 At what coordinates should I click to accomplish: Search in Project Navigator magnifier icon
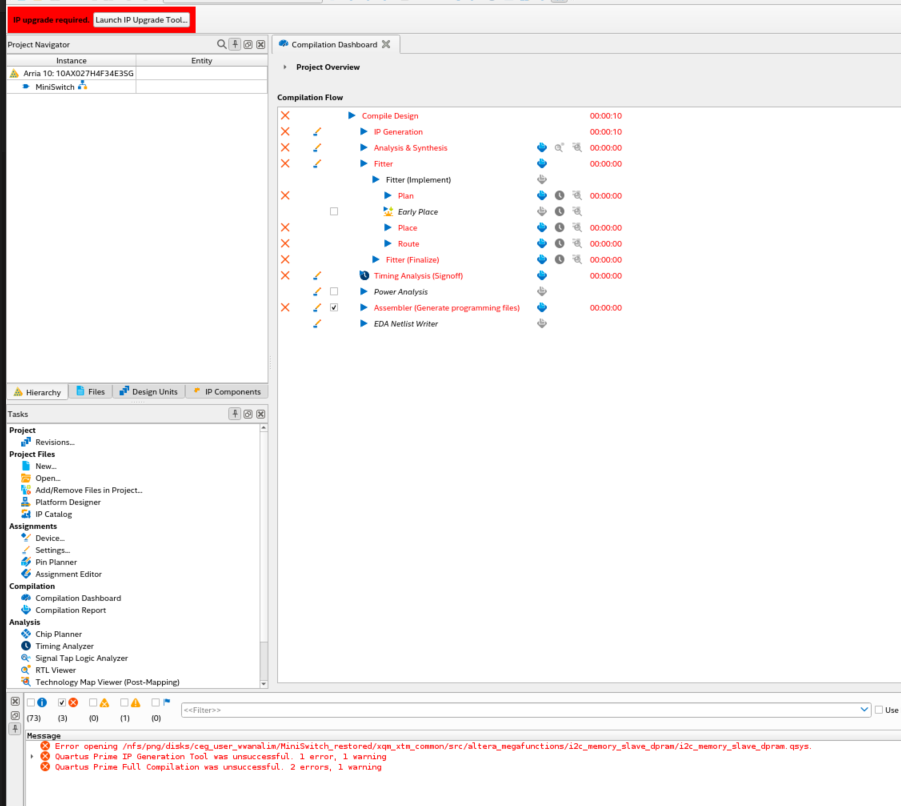coord(222,45)
